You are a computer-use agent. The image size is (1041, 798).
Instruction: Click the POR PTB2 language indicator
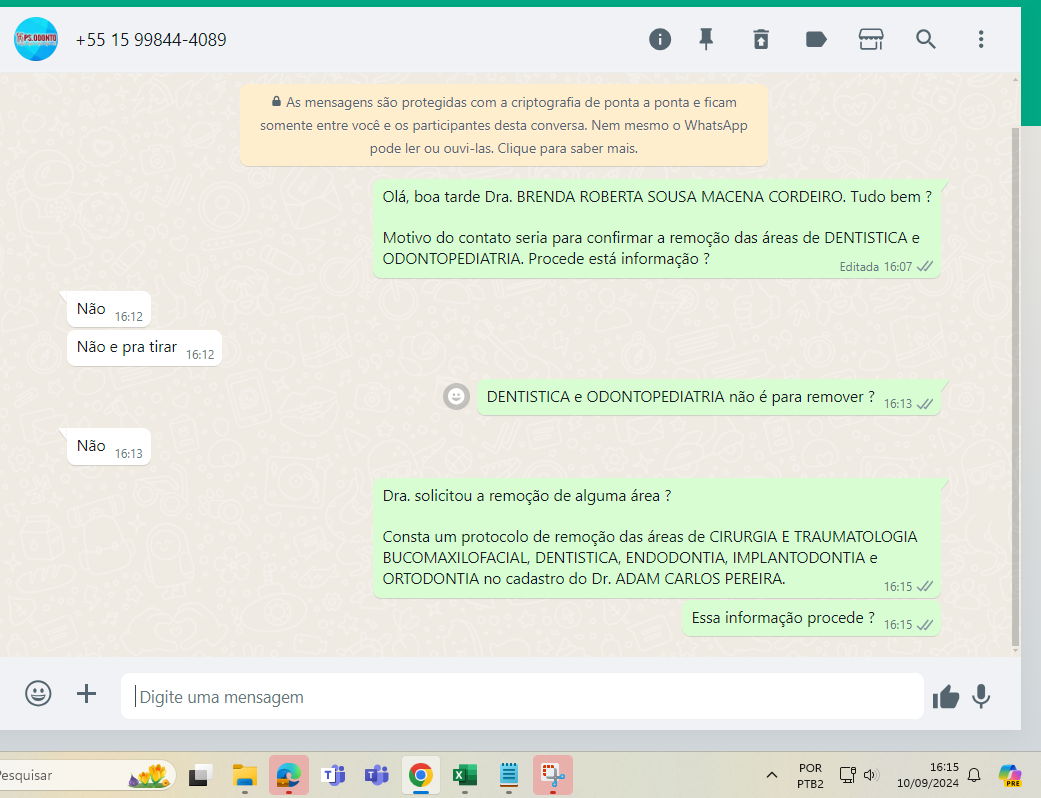coord(810,775)
